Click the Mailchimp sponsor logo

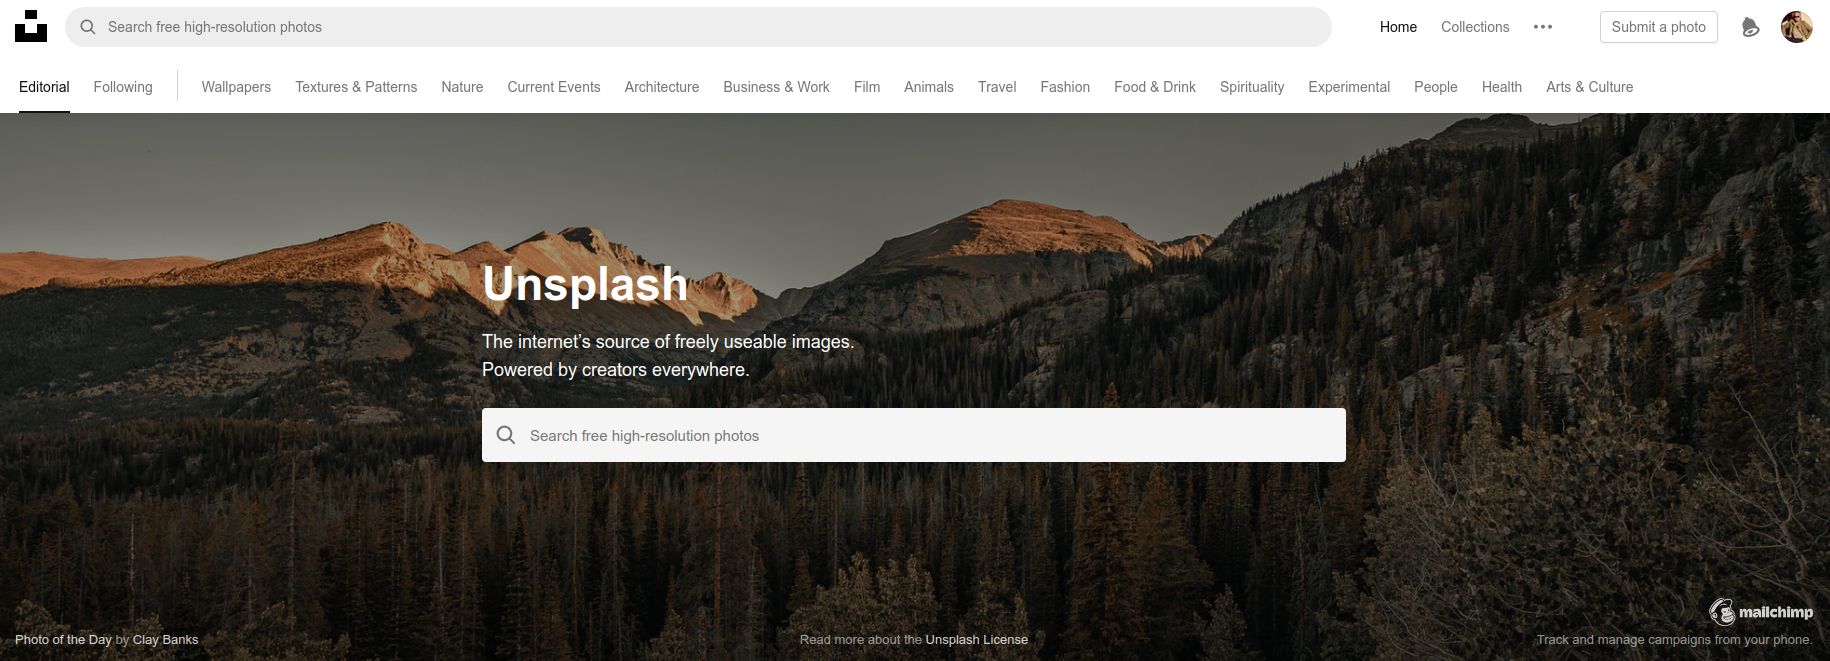point(1760,612)
